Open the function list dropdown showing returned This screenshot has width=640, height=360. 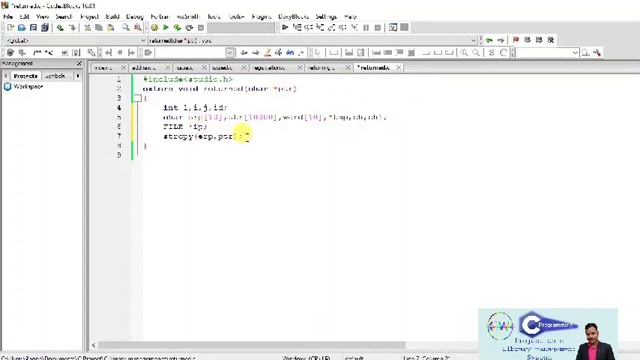pyautogui.click(x=473, y=40)
